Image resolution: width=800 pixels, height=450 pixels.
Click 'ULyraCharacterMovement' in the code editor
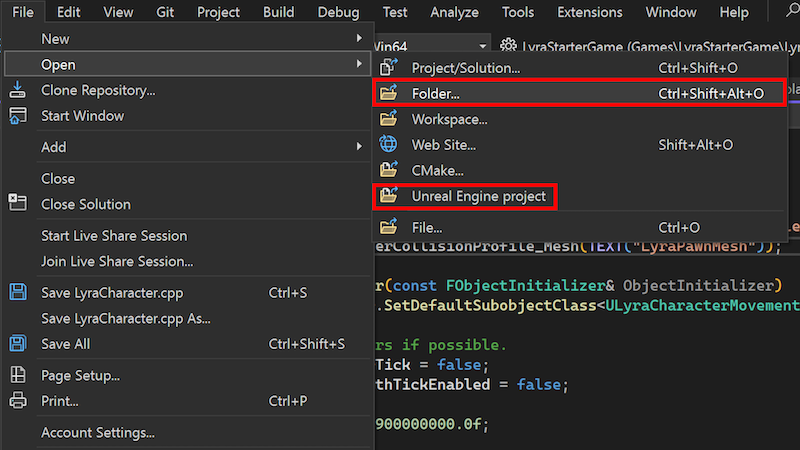702,306
